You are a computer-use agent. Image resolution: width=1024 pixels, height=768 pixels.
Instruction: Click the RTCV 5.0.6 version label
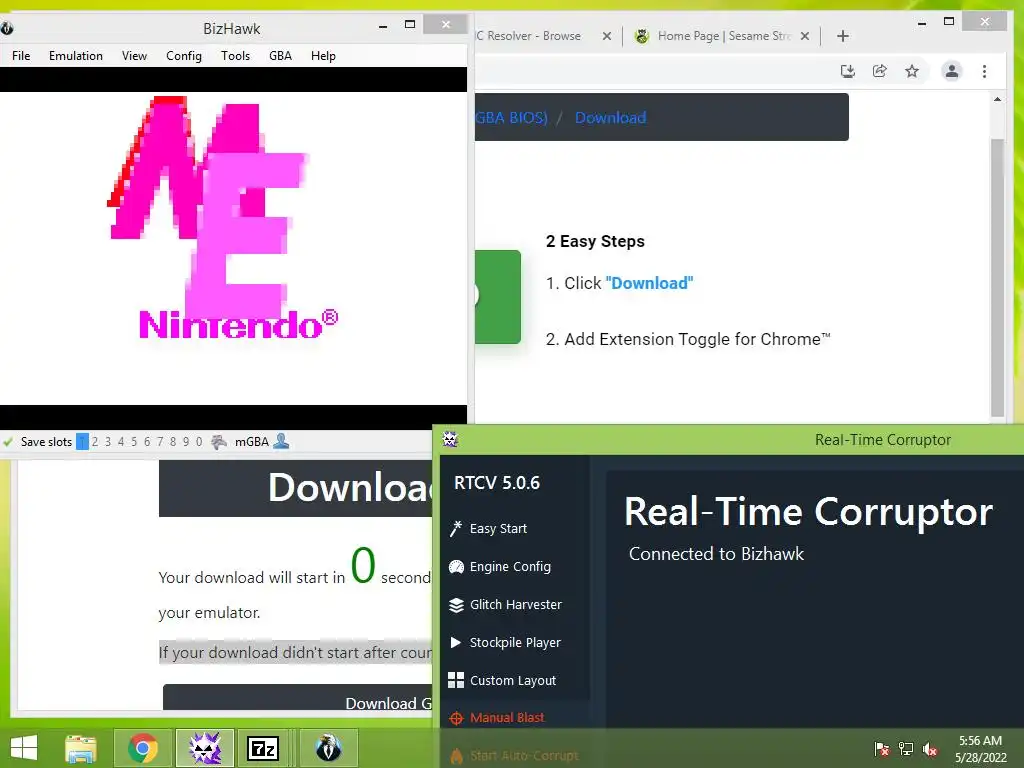(x=497, y=483)
